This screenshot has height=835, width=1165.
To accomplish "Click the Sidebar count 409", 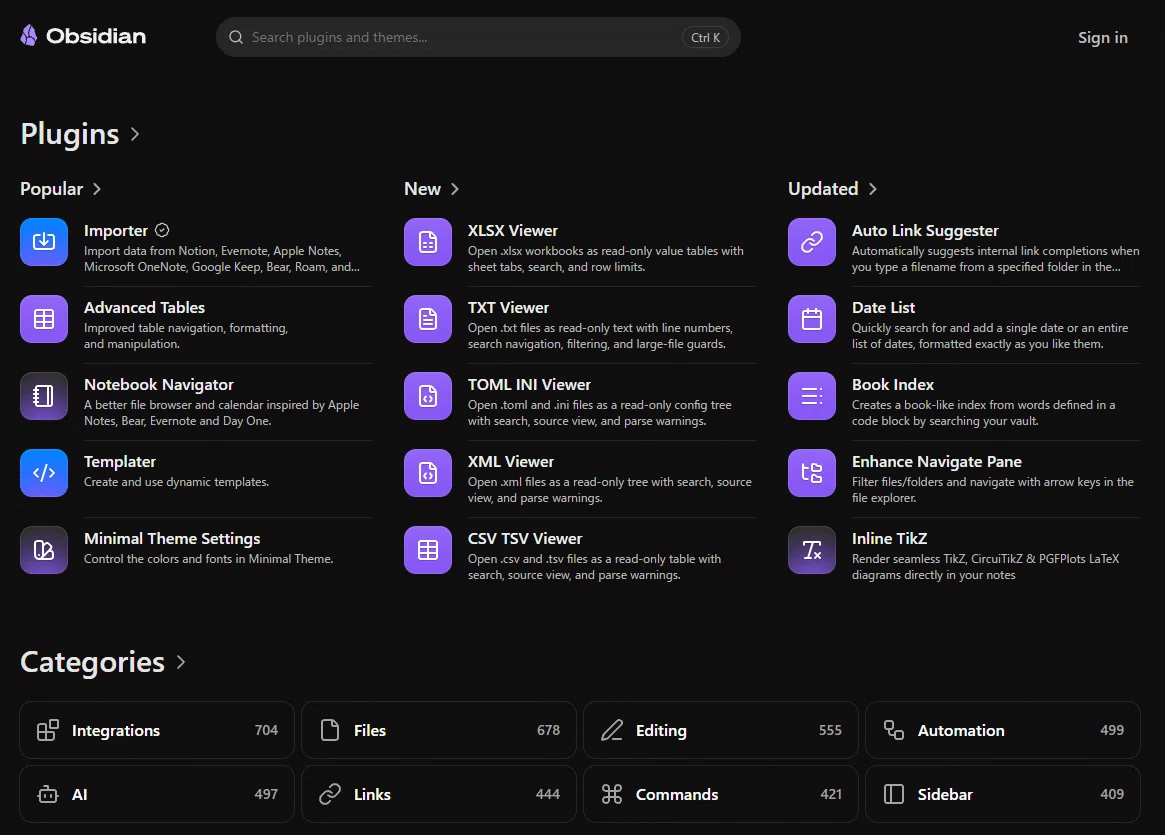I will (x=1112, y=794).
